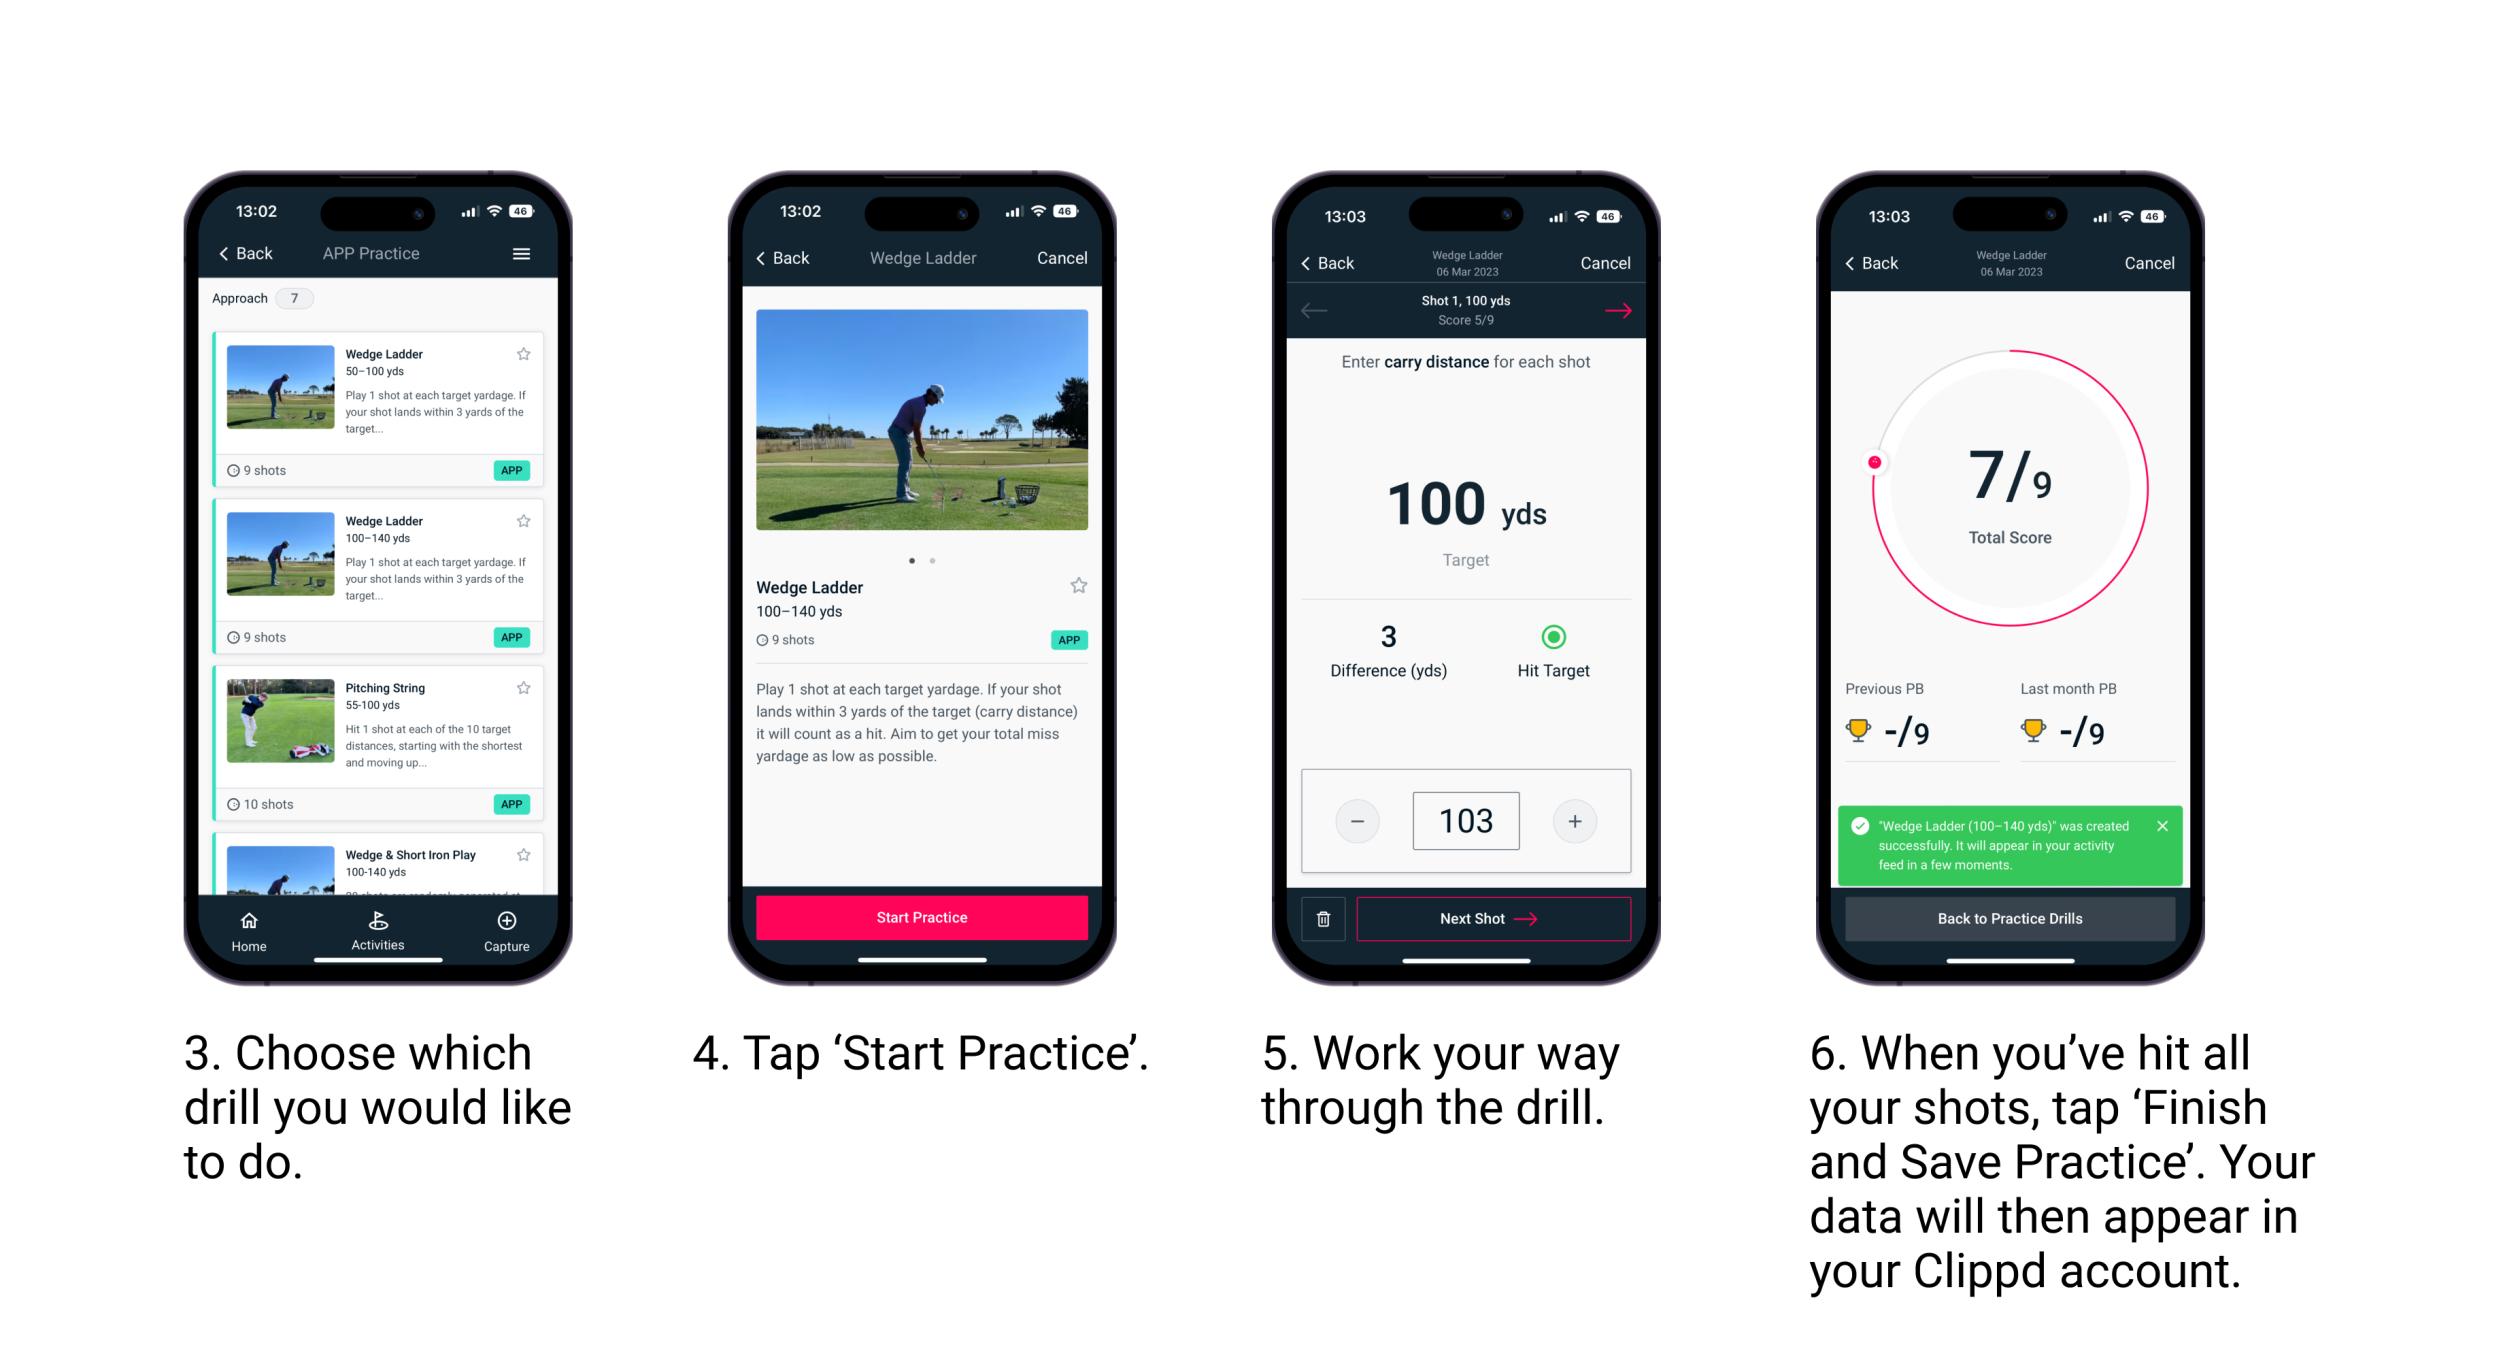This screenshot has height=1347, width=2503.
Task: Tap the minus stepper to decrease distance
Action: (1357, 819)
